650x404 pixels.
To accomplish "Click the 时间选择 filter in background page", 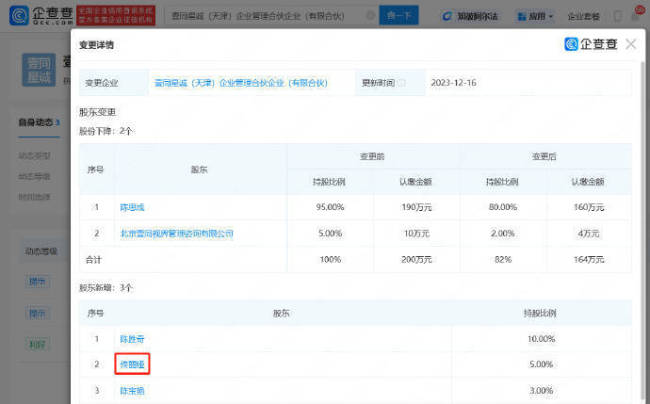I will click(34, 197).
